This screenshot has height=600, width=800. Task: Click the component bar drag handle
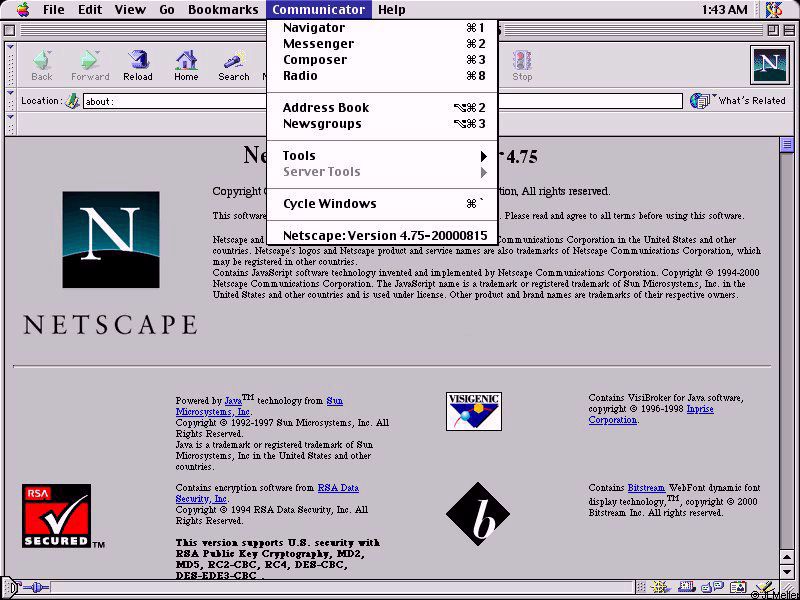(x=642, y=588)
